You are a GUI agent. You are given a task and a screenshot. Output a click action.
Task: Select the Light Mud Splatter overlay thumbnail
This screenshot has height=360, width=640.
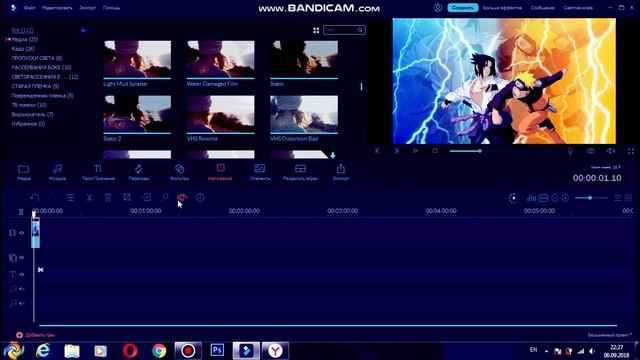(137, 60)
